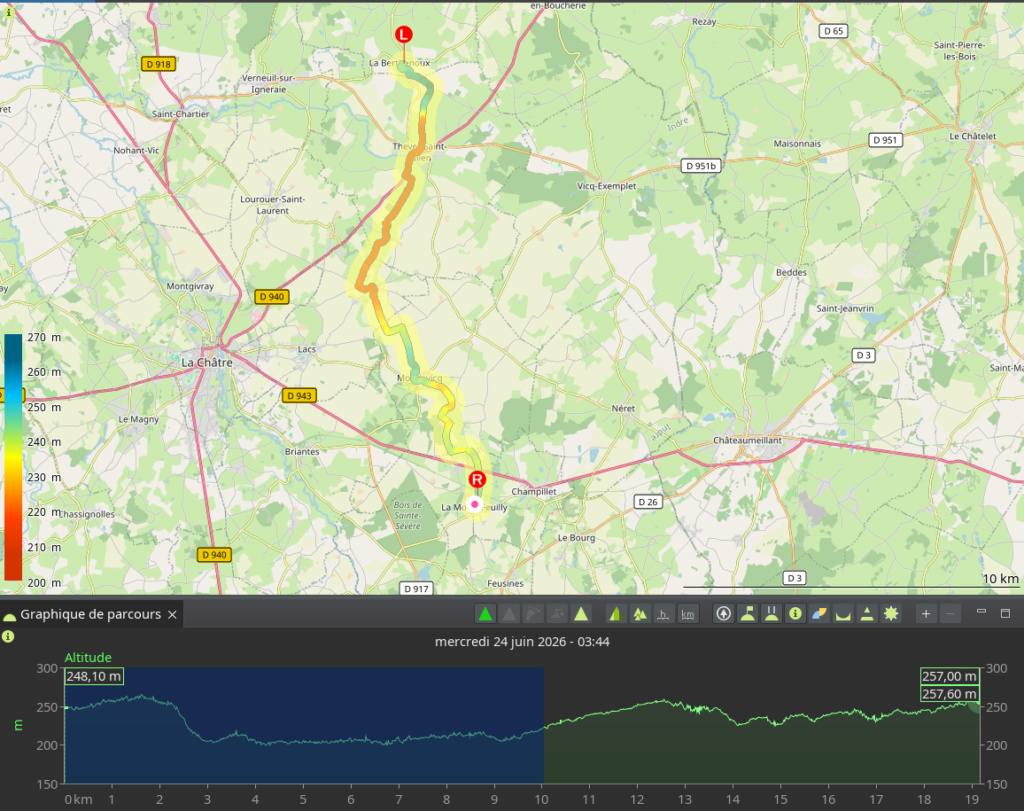Minimize the Graphique de parcours view
1024x811 pixels.
(x=981, y=612)
